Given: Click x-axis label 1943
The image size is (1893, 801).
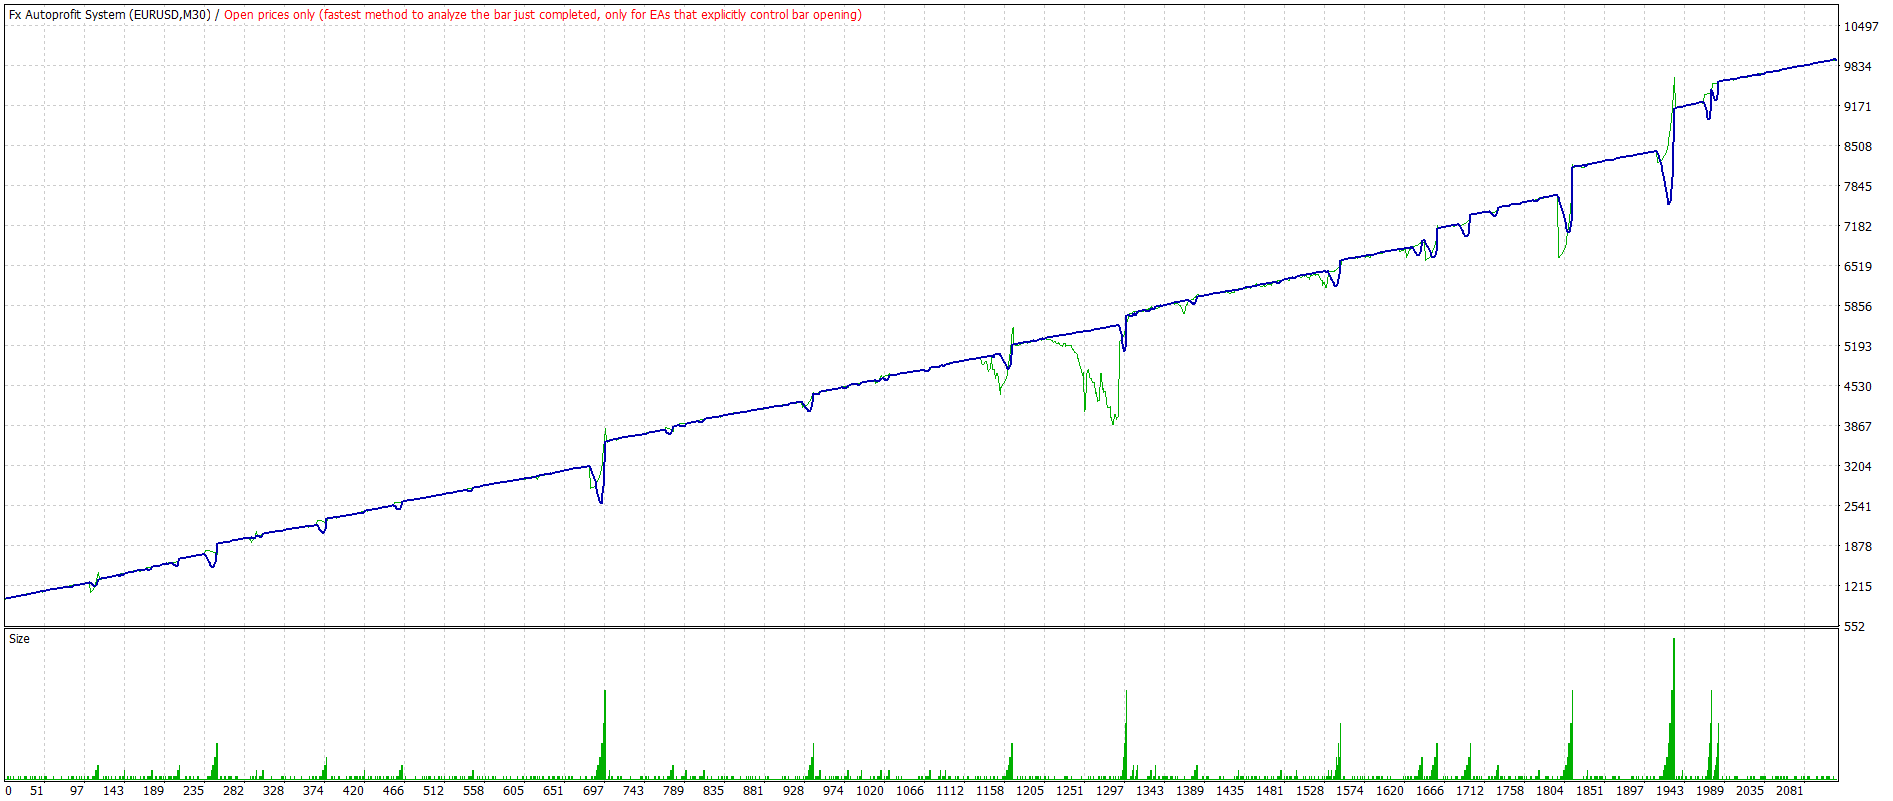Looking at the screenshot, I should [x=1670, y=791].
